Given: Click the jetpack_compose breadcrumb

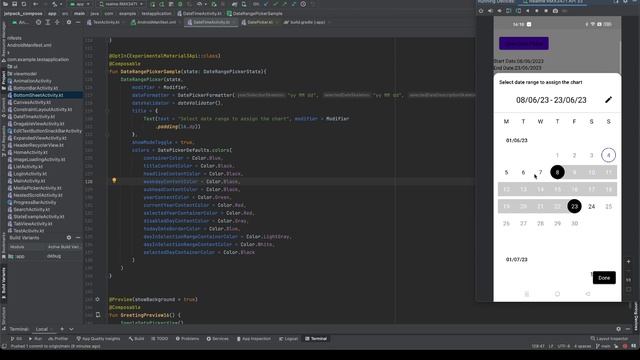Looking at the screenshot, I should [23, 13].
